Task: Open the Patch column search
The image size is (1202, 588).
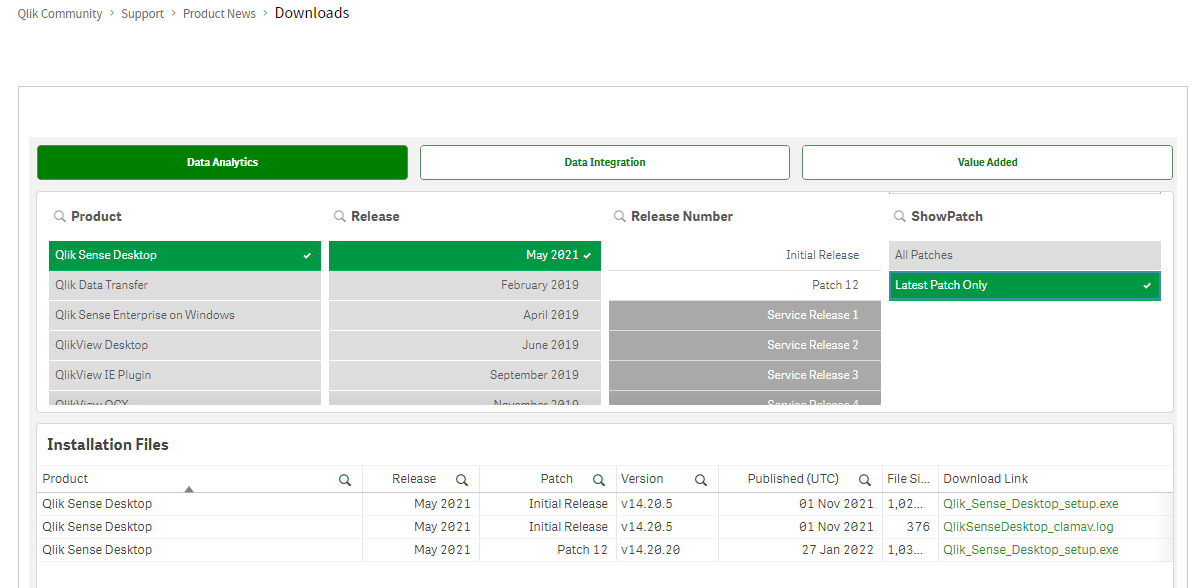Action: pyautogui.click(x=598, y=480)
